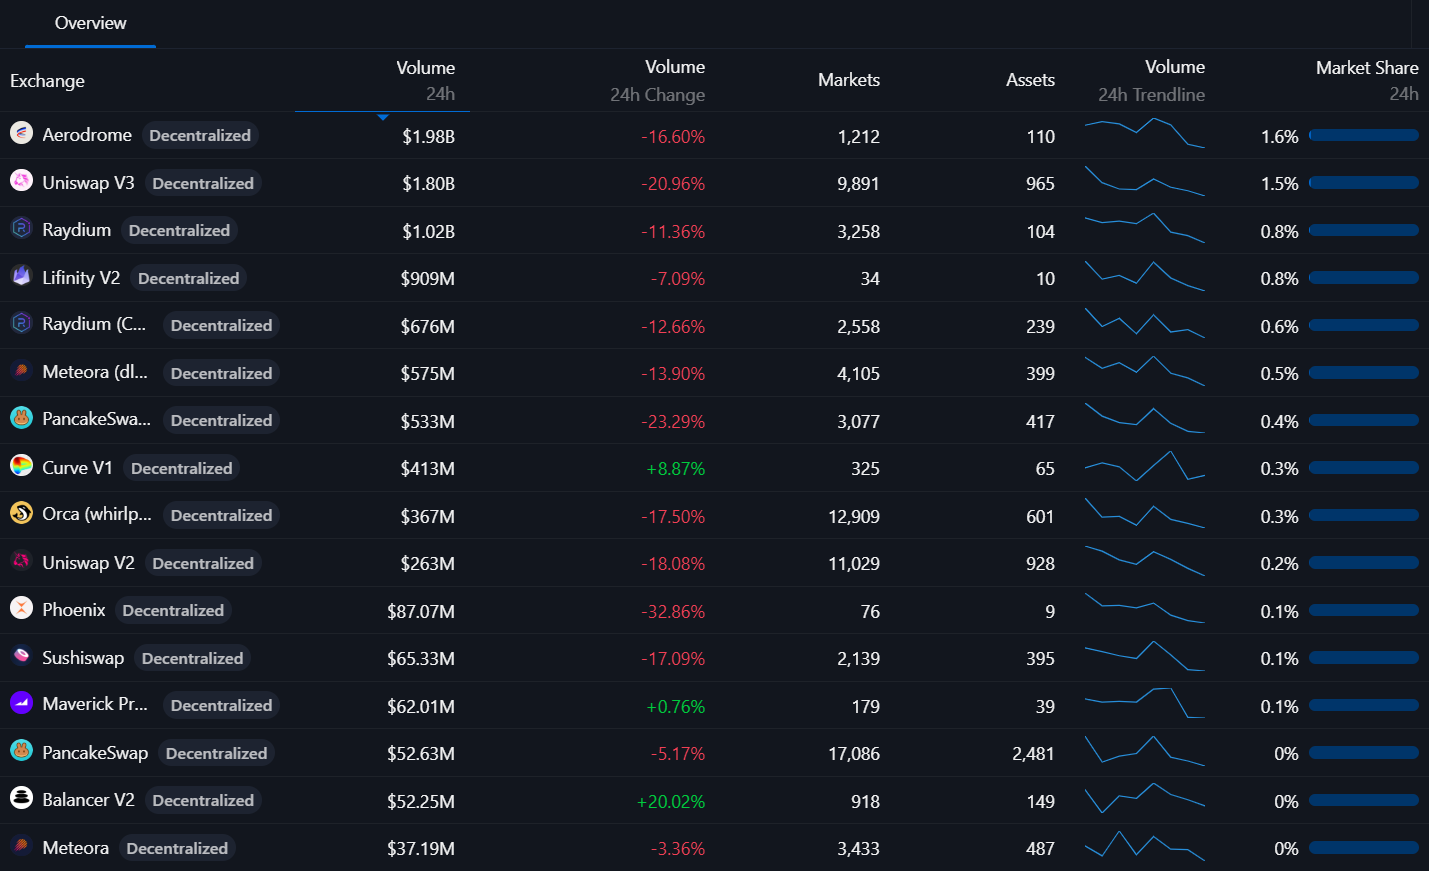This screenshot has height=871, width=1429.
Task: Toggle the sort arrow under Volume 24h
Action: [x=383, y=117]
